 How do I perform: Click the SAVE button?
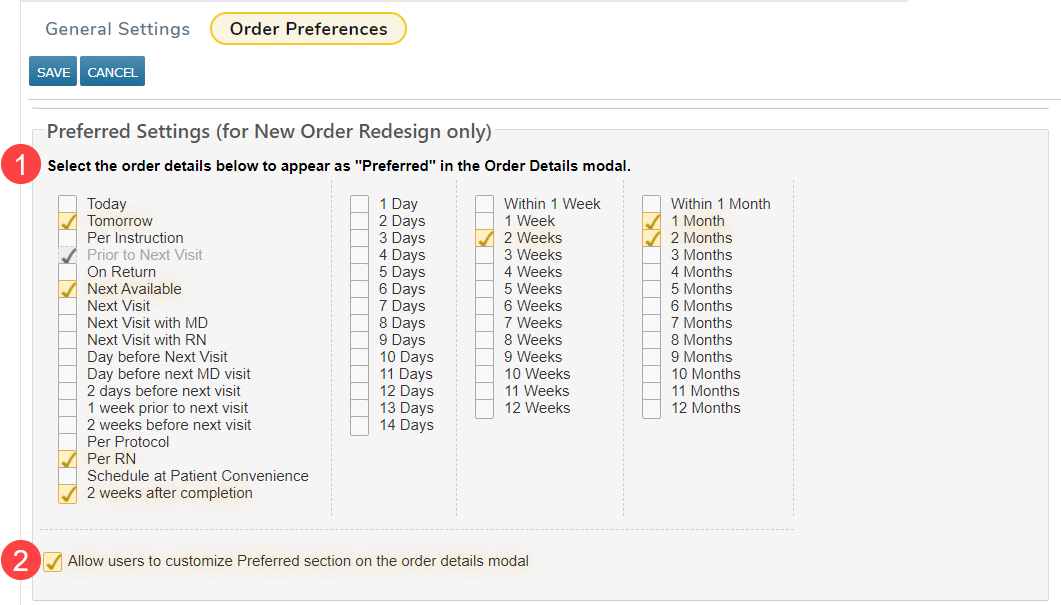[53, 72]
